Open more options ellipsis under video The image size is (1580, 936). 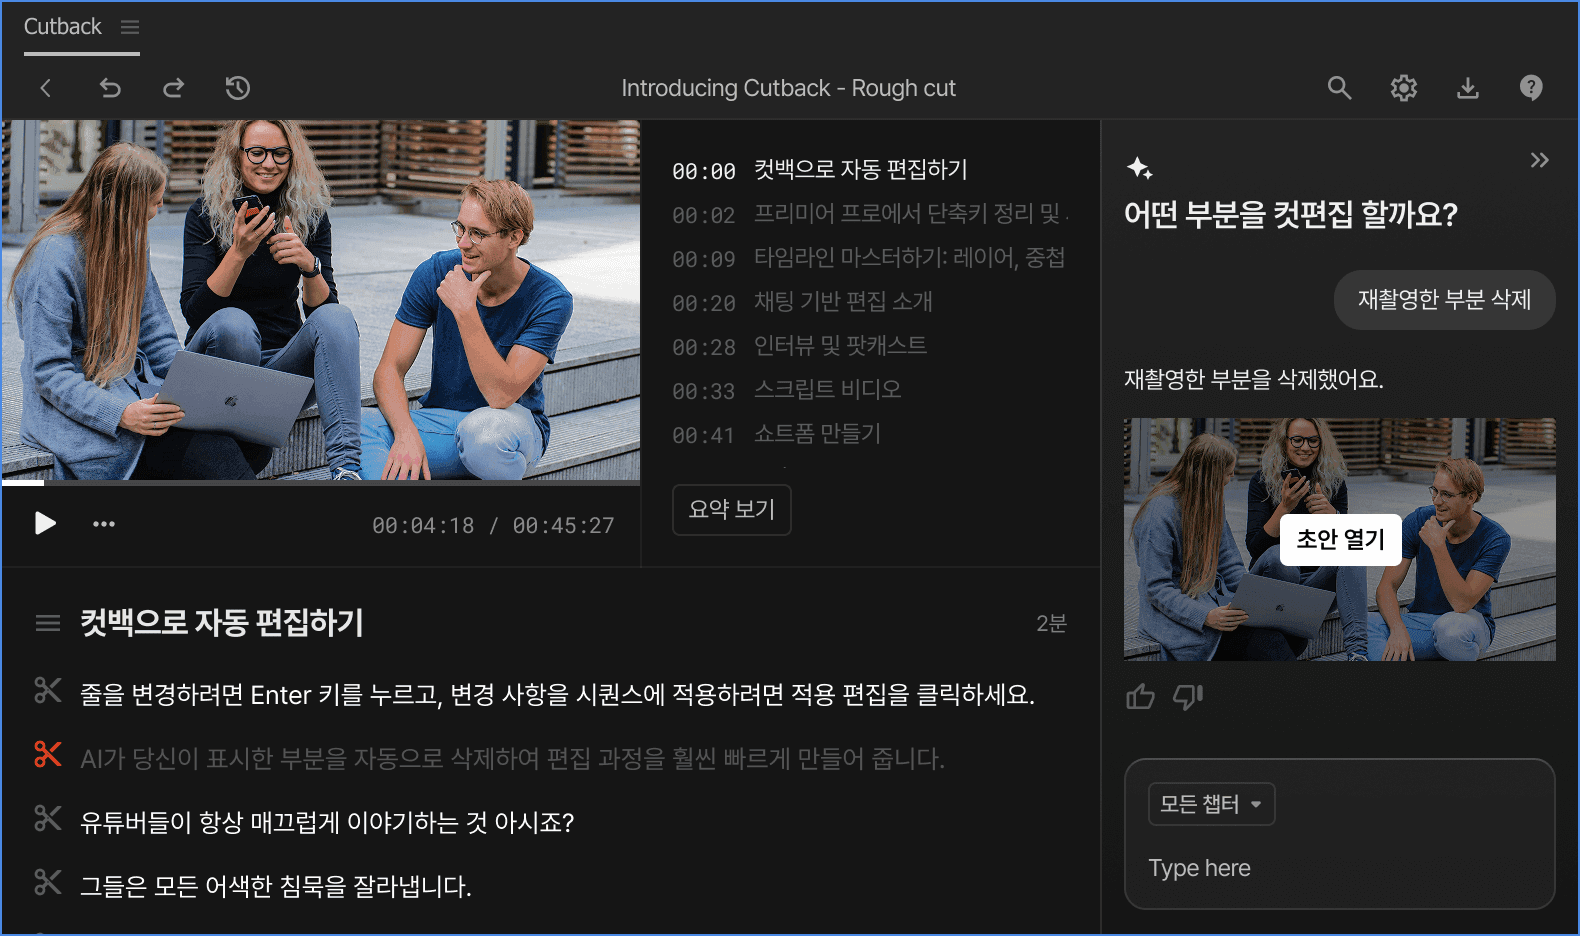(x=104, y=523)
